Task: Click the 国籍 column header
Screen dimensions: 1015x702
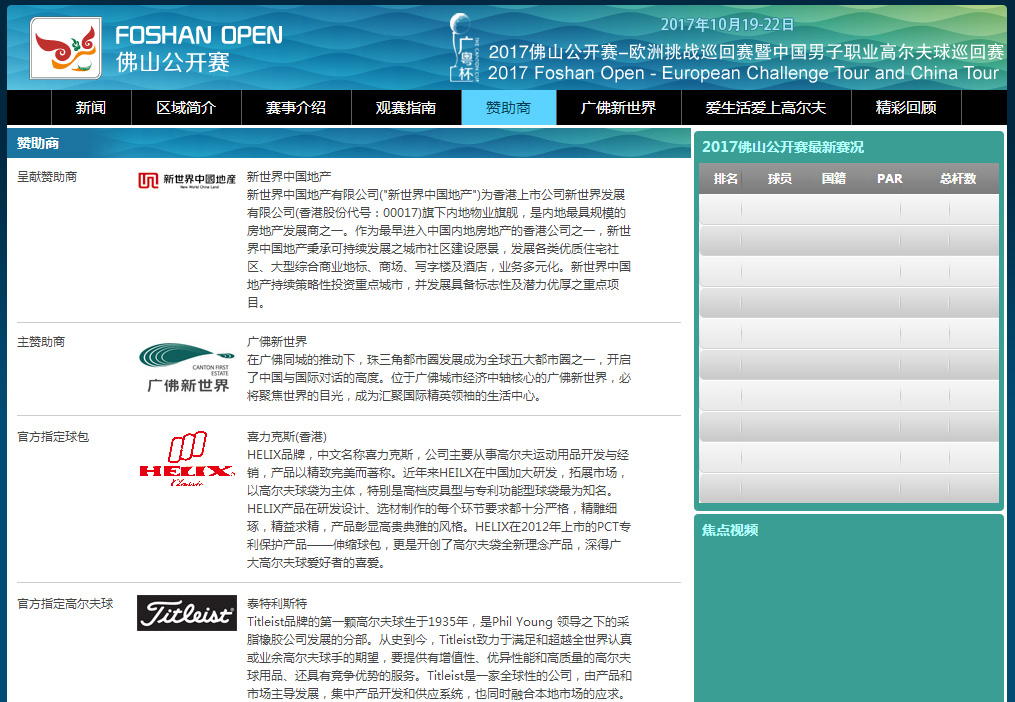Action: click(834, 179)
